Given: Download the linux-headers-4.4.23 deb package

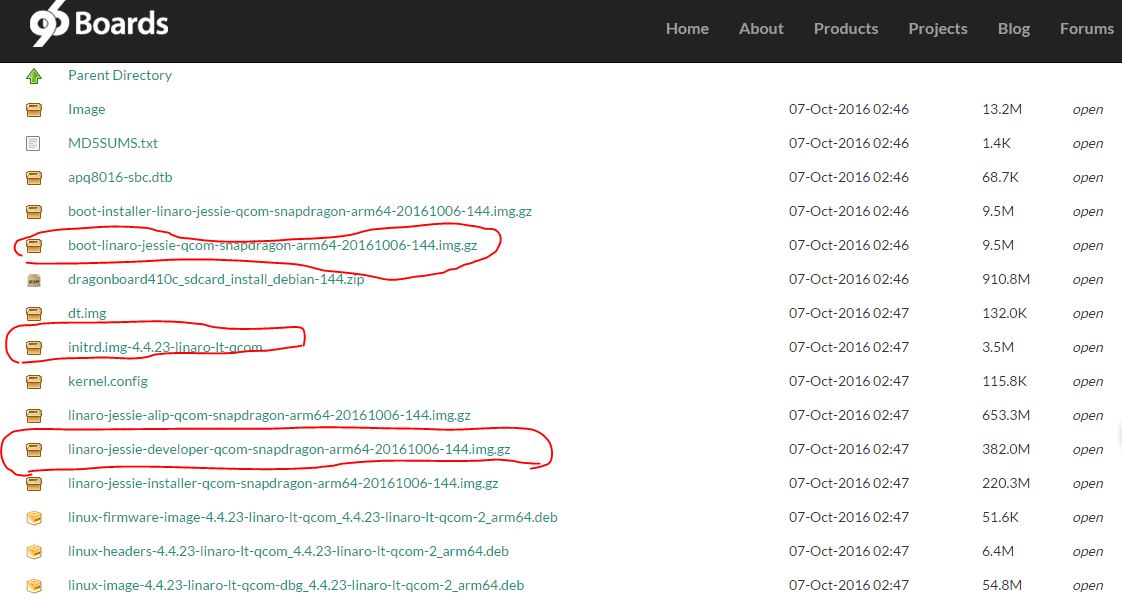Looking at the screenshot, I should coord(288,551).
